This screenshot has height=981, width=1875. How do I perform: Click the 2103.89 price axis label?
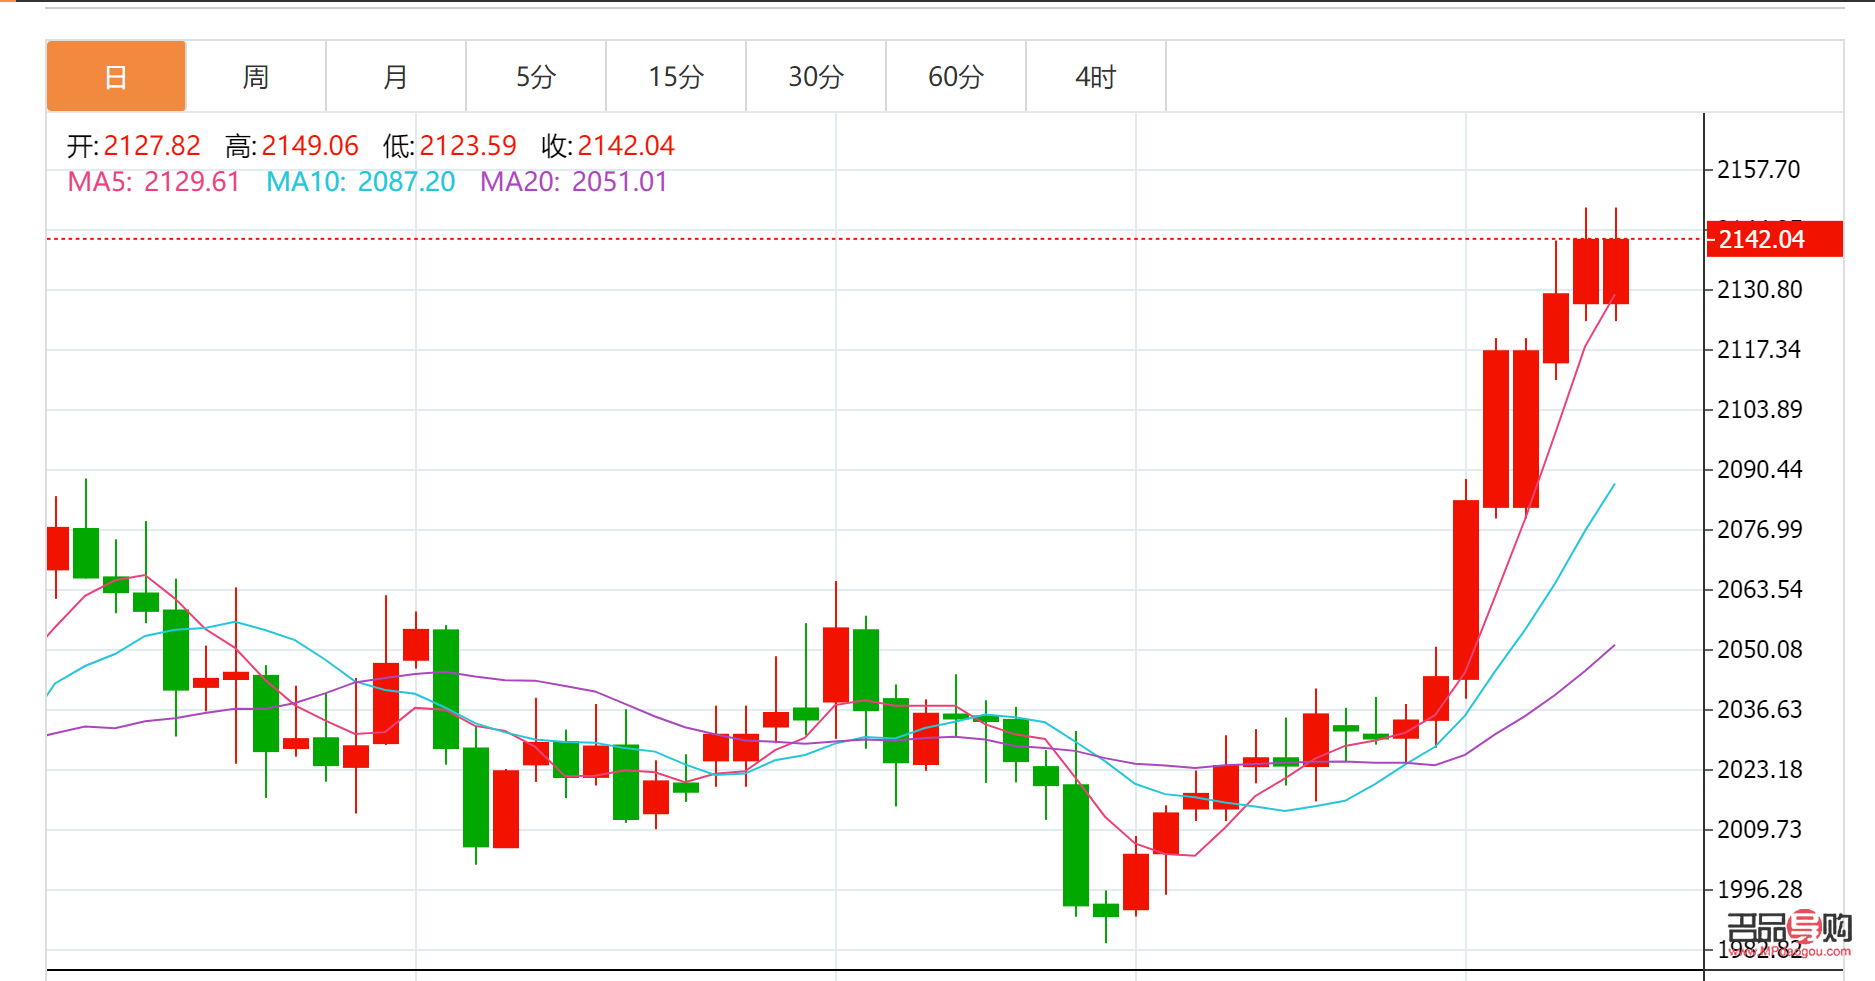tap(1760, 410)
